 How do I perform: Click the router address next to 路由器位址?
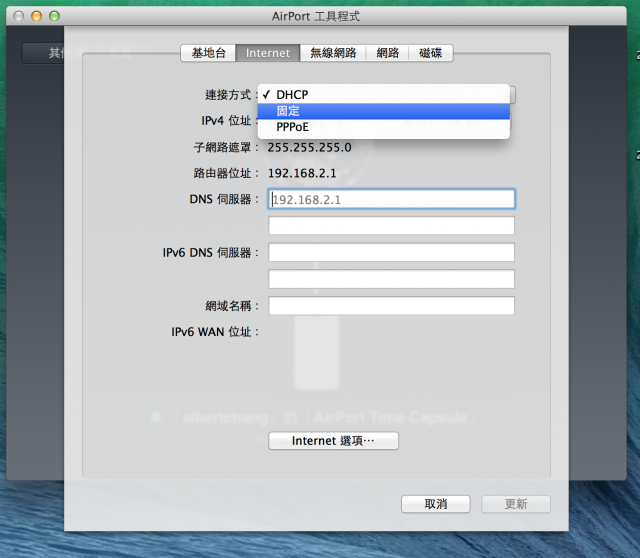[x=302, y=173]
